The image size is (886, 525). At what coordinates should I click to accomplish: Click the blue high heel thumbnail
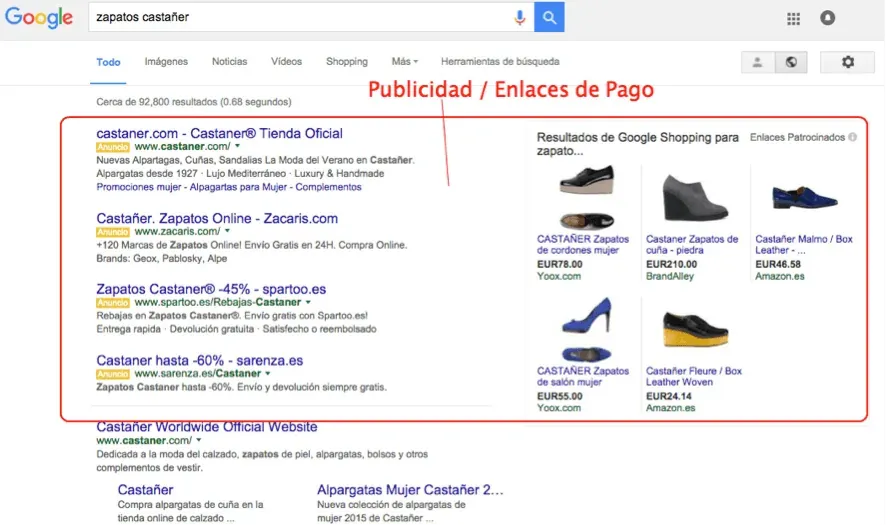(586, 329)
